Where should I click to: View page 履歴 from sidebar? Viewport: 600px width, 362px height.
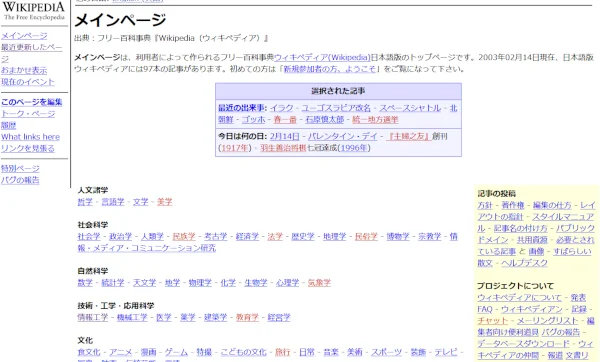pos(8,125)
